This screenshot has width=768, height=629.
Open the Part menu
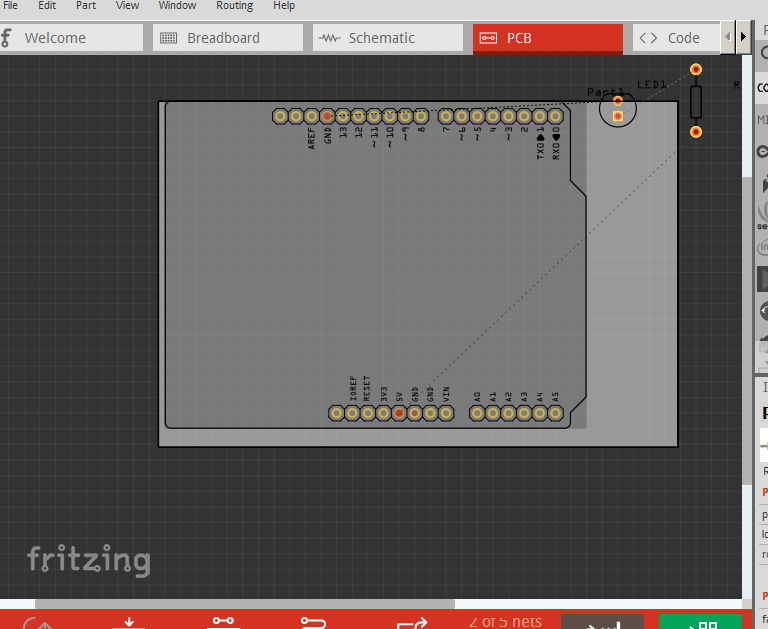click(x=86, y=5)
